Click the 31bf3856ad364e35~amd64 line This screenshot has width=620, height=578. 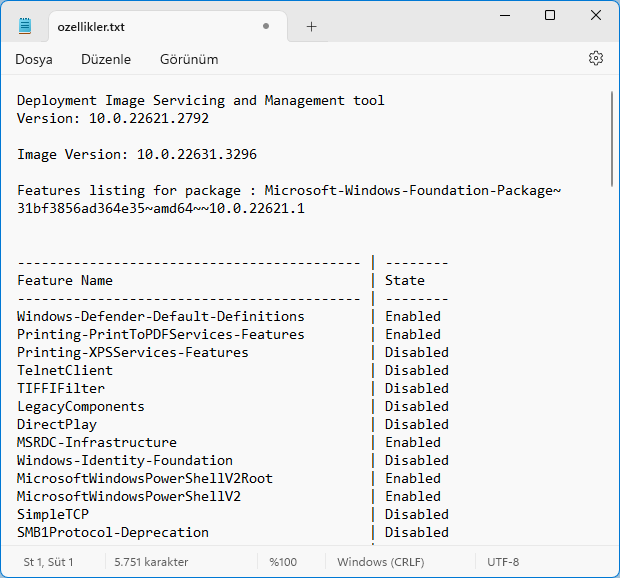(161, 208)
